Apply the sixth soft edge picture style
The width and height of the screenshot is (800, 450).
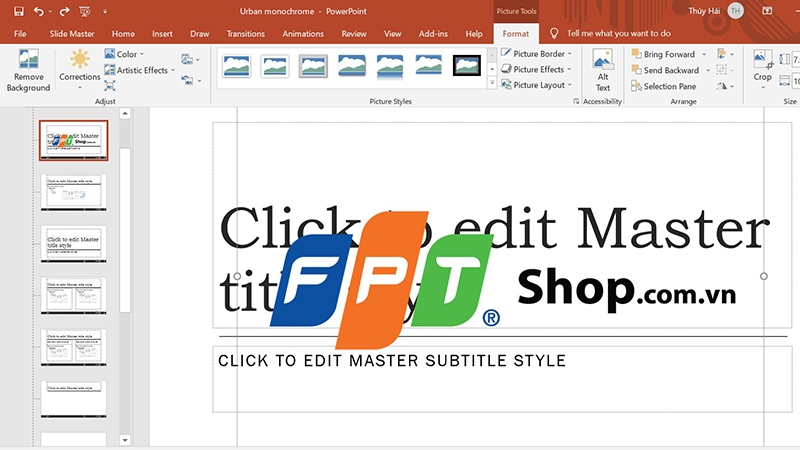pyautogui.click(x=428, y=66)
